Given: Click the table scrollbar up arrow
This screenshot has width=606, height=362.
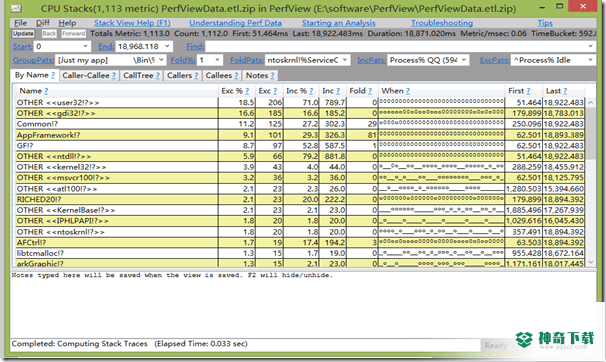Looking at the screenshot, I should coord(591,102).
